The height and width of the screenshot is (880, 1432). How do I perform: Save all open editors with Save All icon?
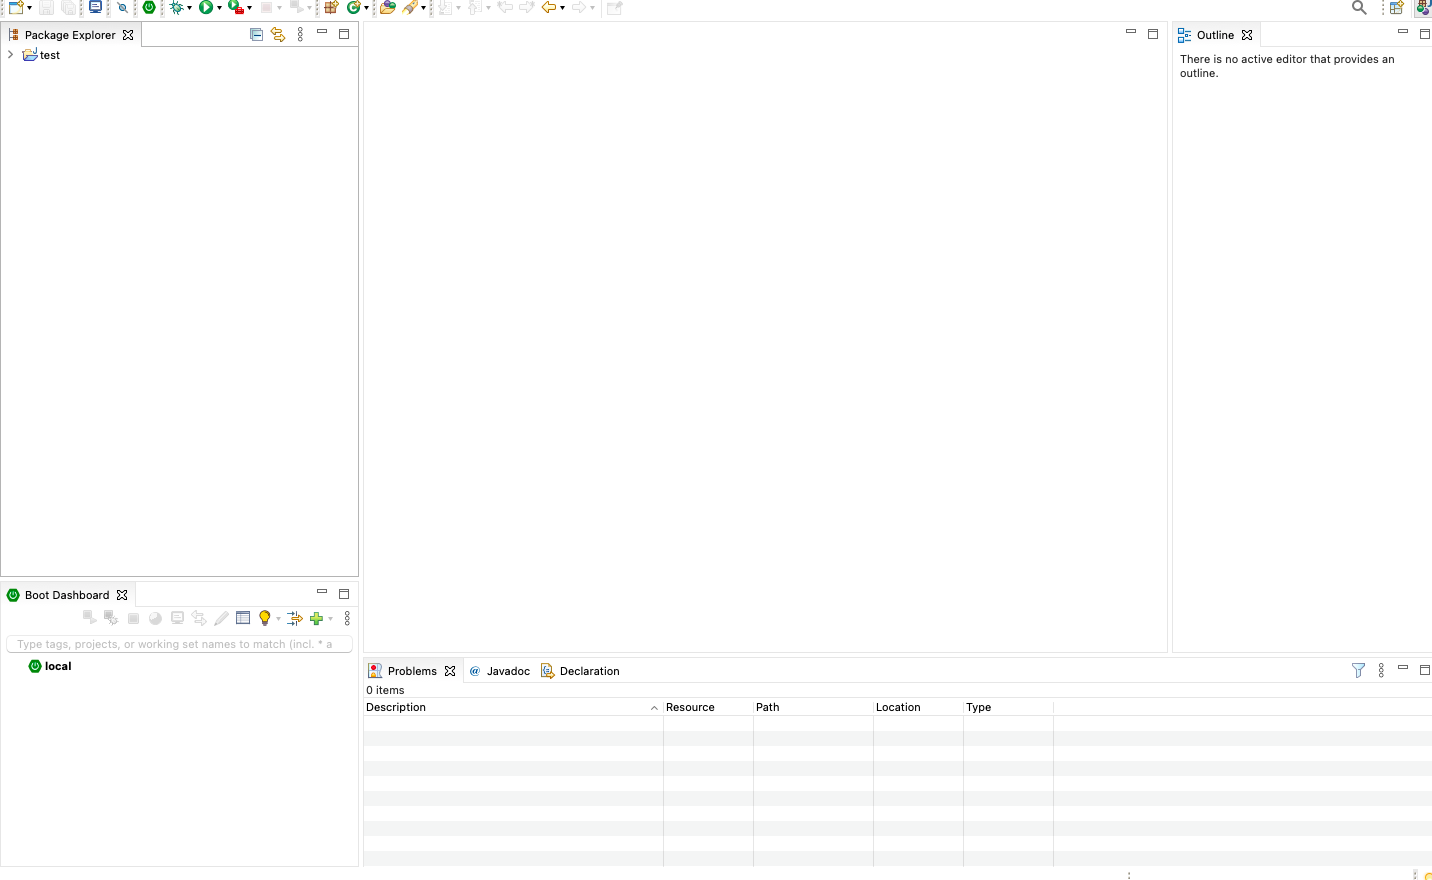pyautogui.click(x=68, y=8)
